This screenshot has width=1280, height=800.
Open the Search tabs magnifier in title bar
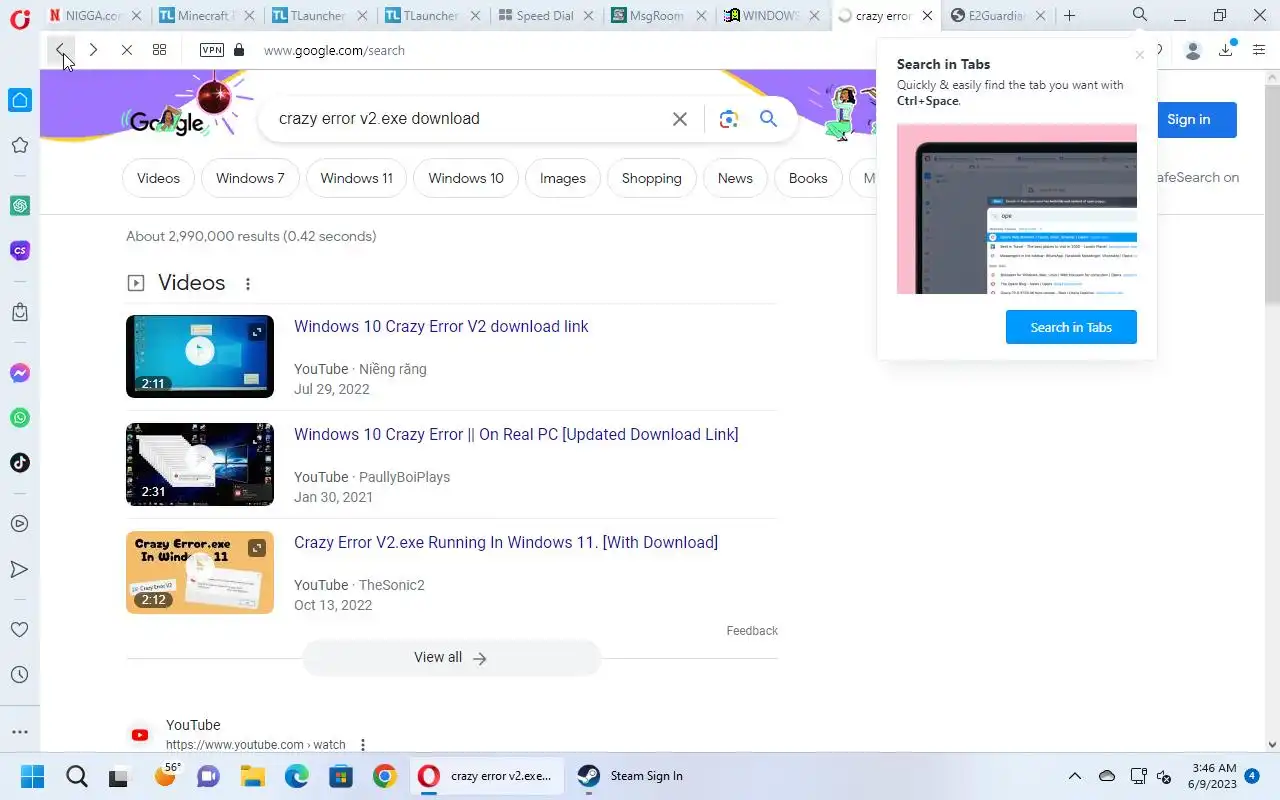pos(1140,15)
